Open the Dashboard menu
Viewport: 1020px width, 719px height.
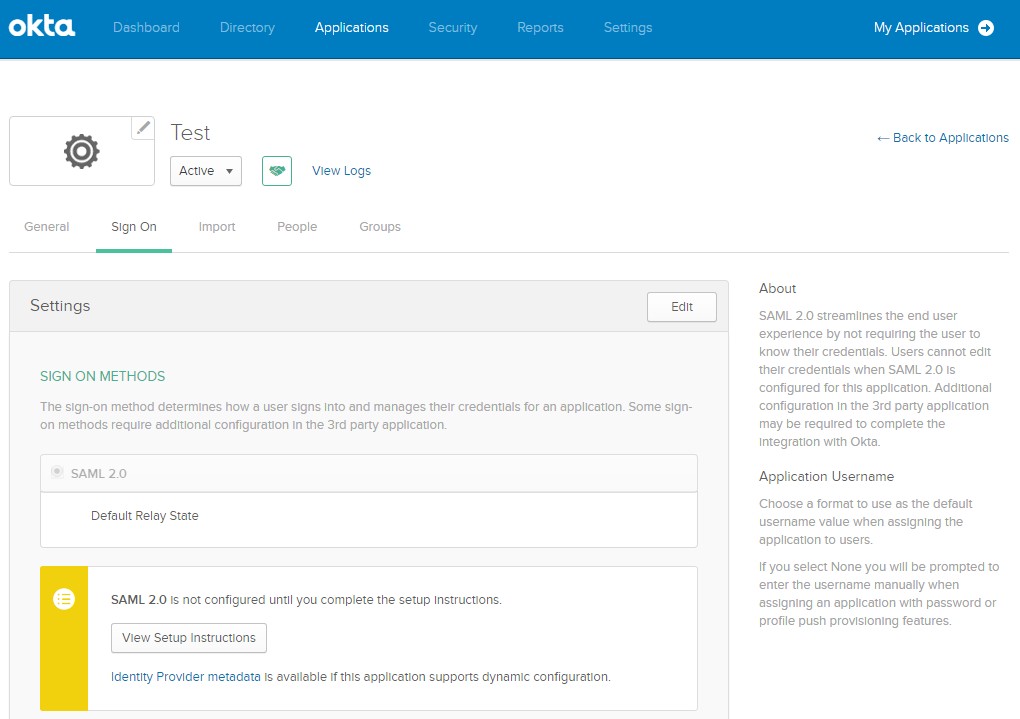click(146, 27)
